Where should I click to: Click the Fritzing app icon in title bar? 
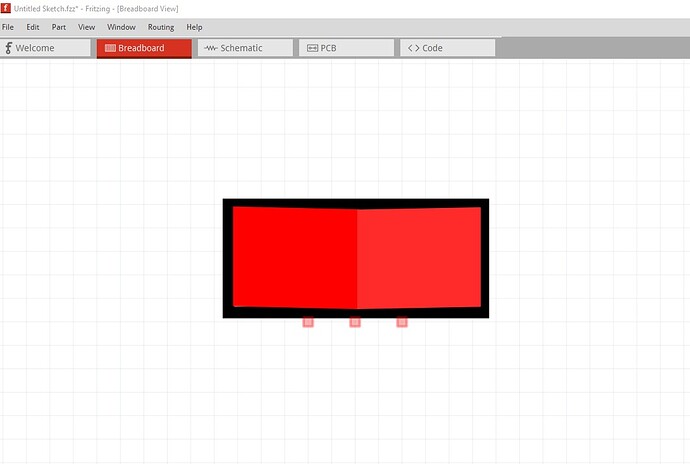[6, 8]
